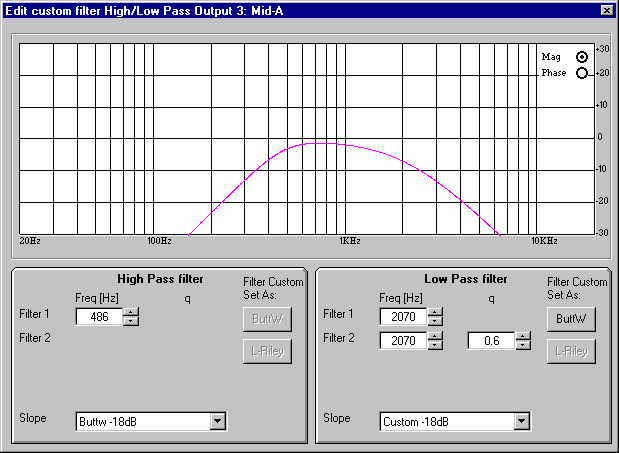Select the Mag radio button
619x453 pixels.
[x=581, y=57]
